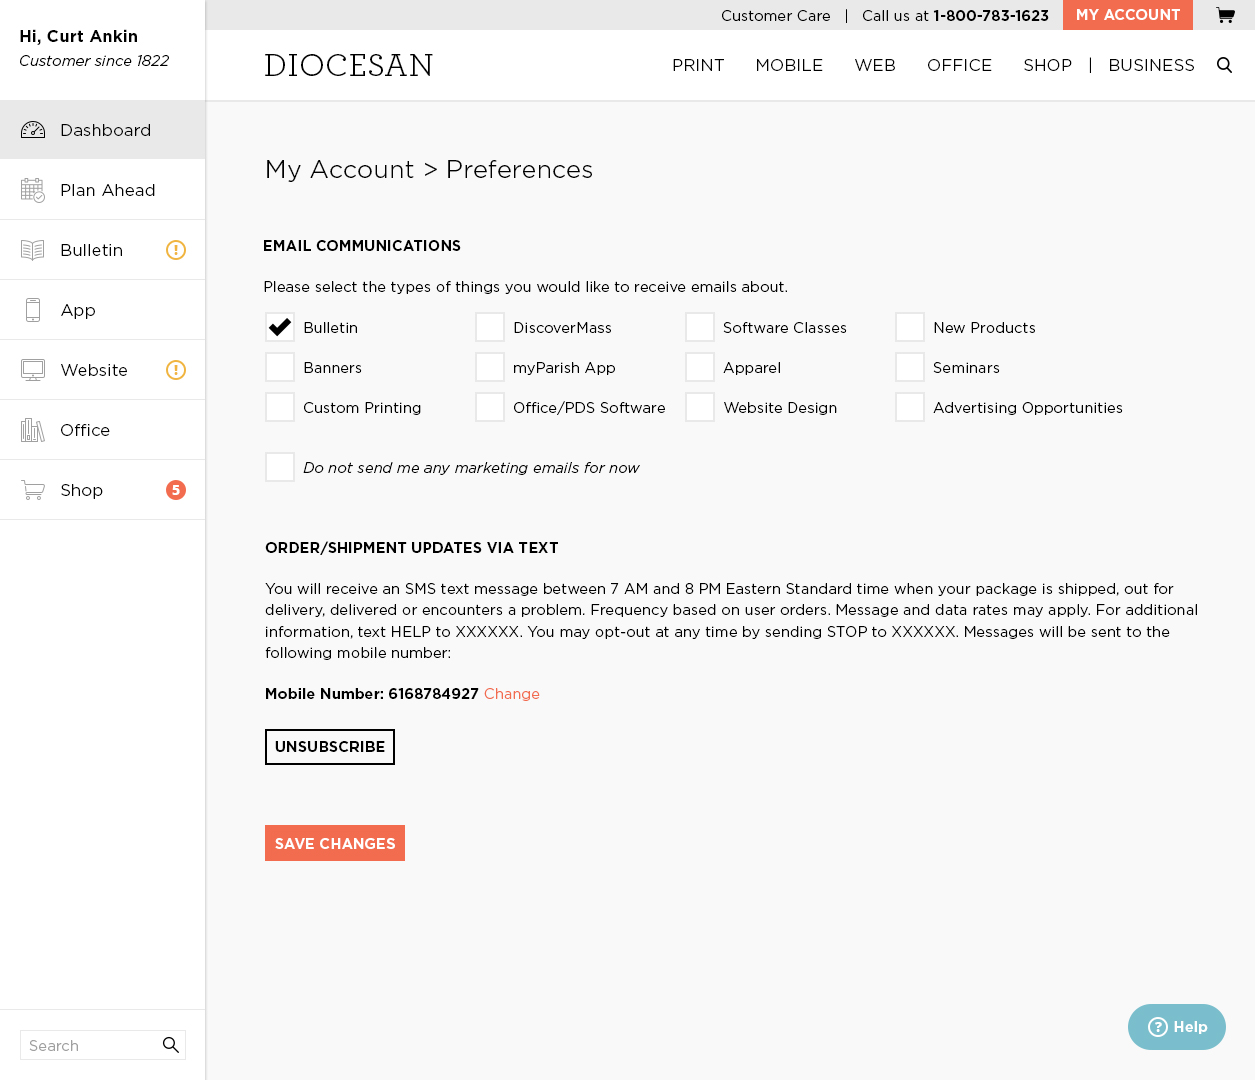Click the UNSUBSCRIBE button
Screen dimensions: 1255x1080
tap(330, 747)
